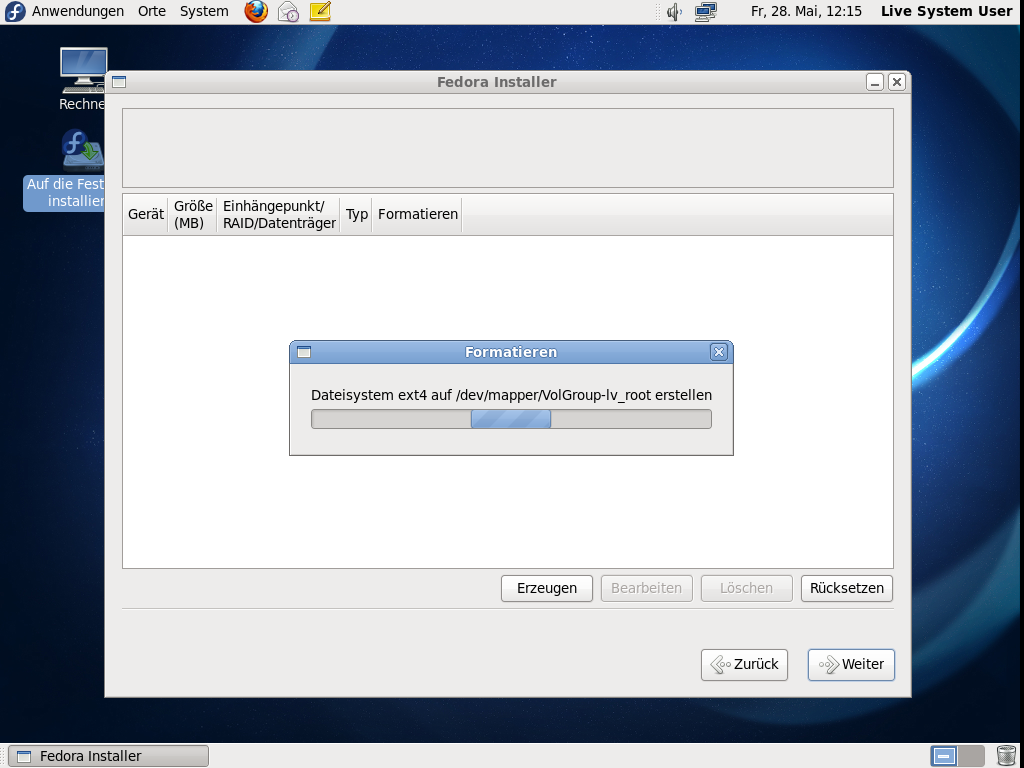The width and height of the screenshot is (1024, 768).
Task: Open the System menu
Action: [x=204, y=11]
